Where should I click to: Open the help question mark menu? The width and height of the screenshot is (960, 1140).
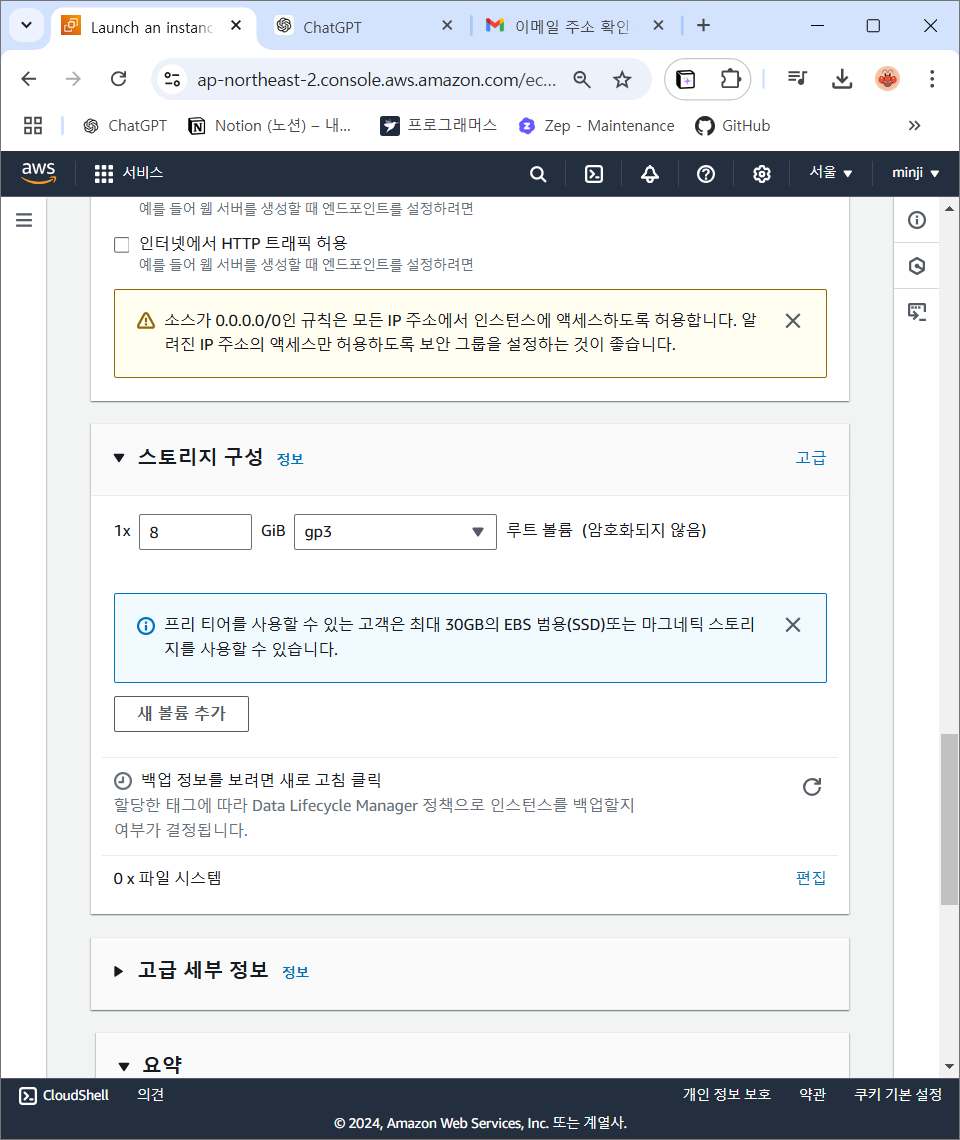point(705,174)
